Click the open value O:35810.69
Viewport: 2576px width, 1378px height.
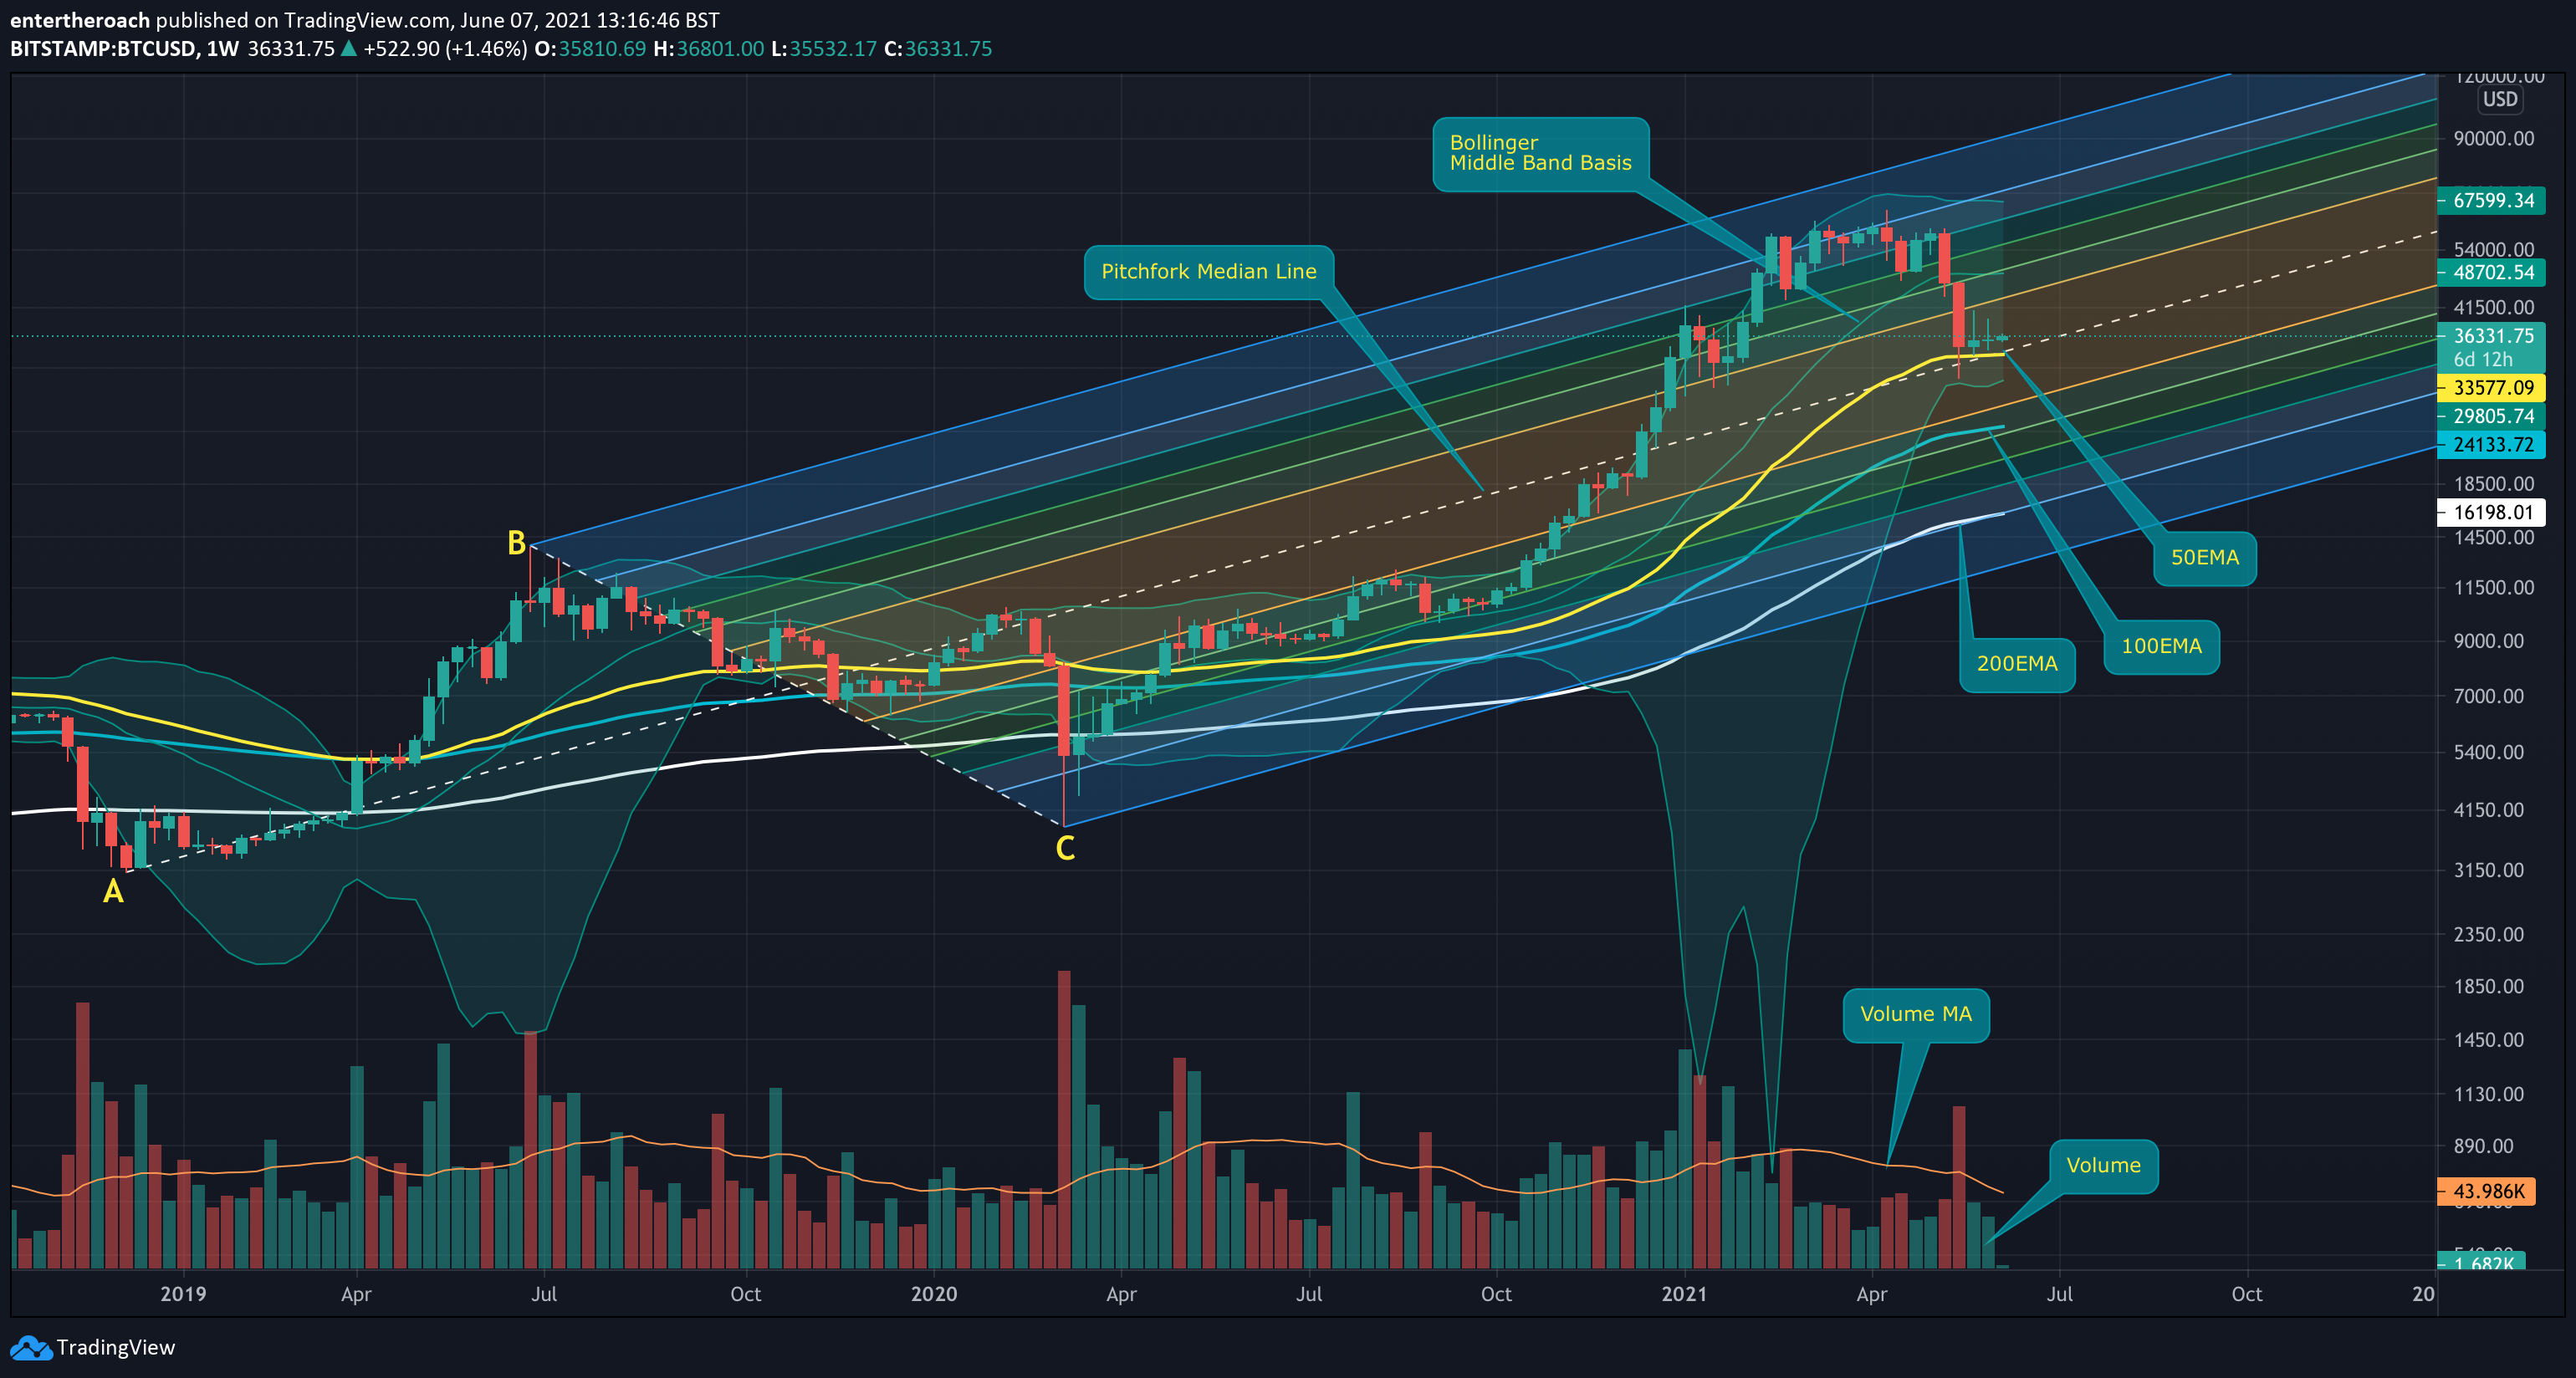click(x=590, y=49)
